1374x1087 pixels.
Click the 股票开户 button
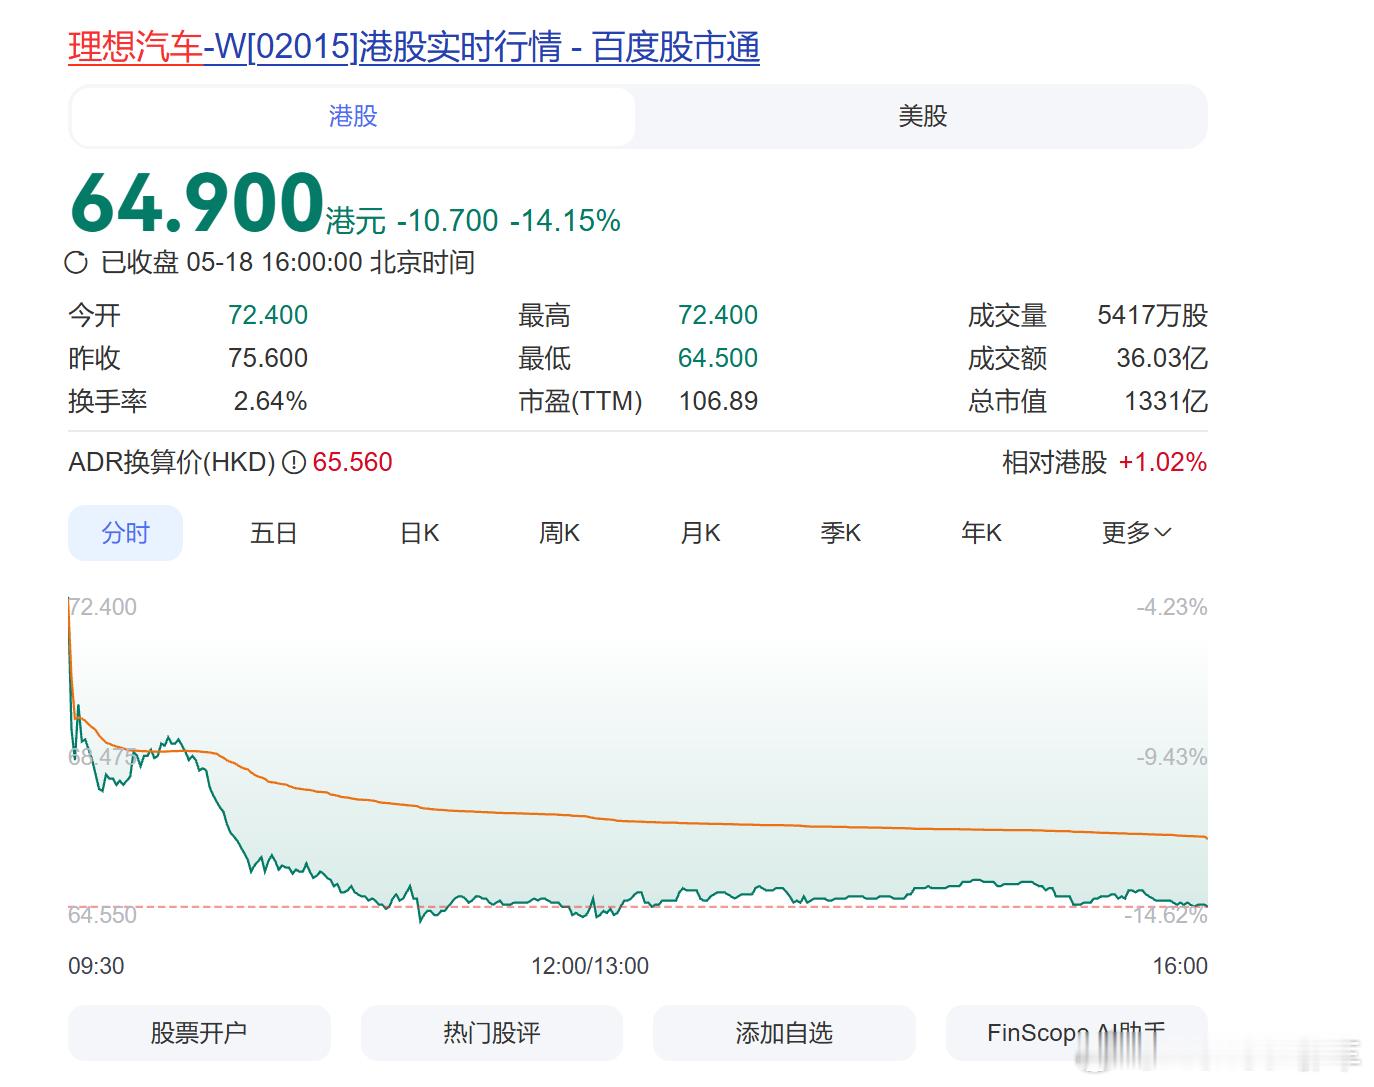[x=199, y=1033]
